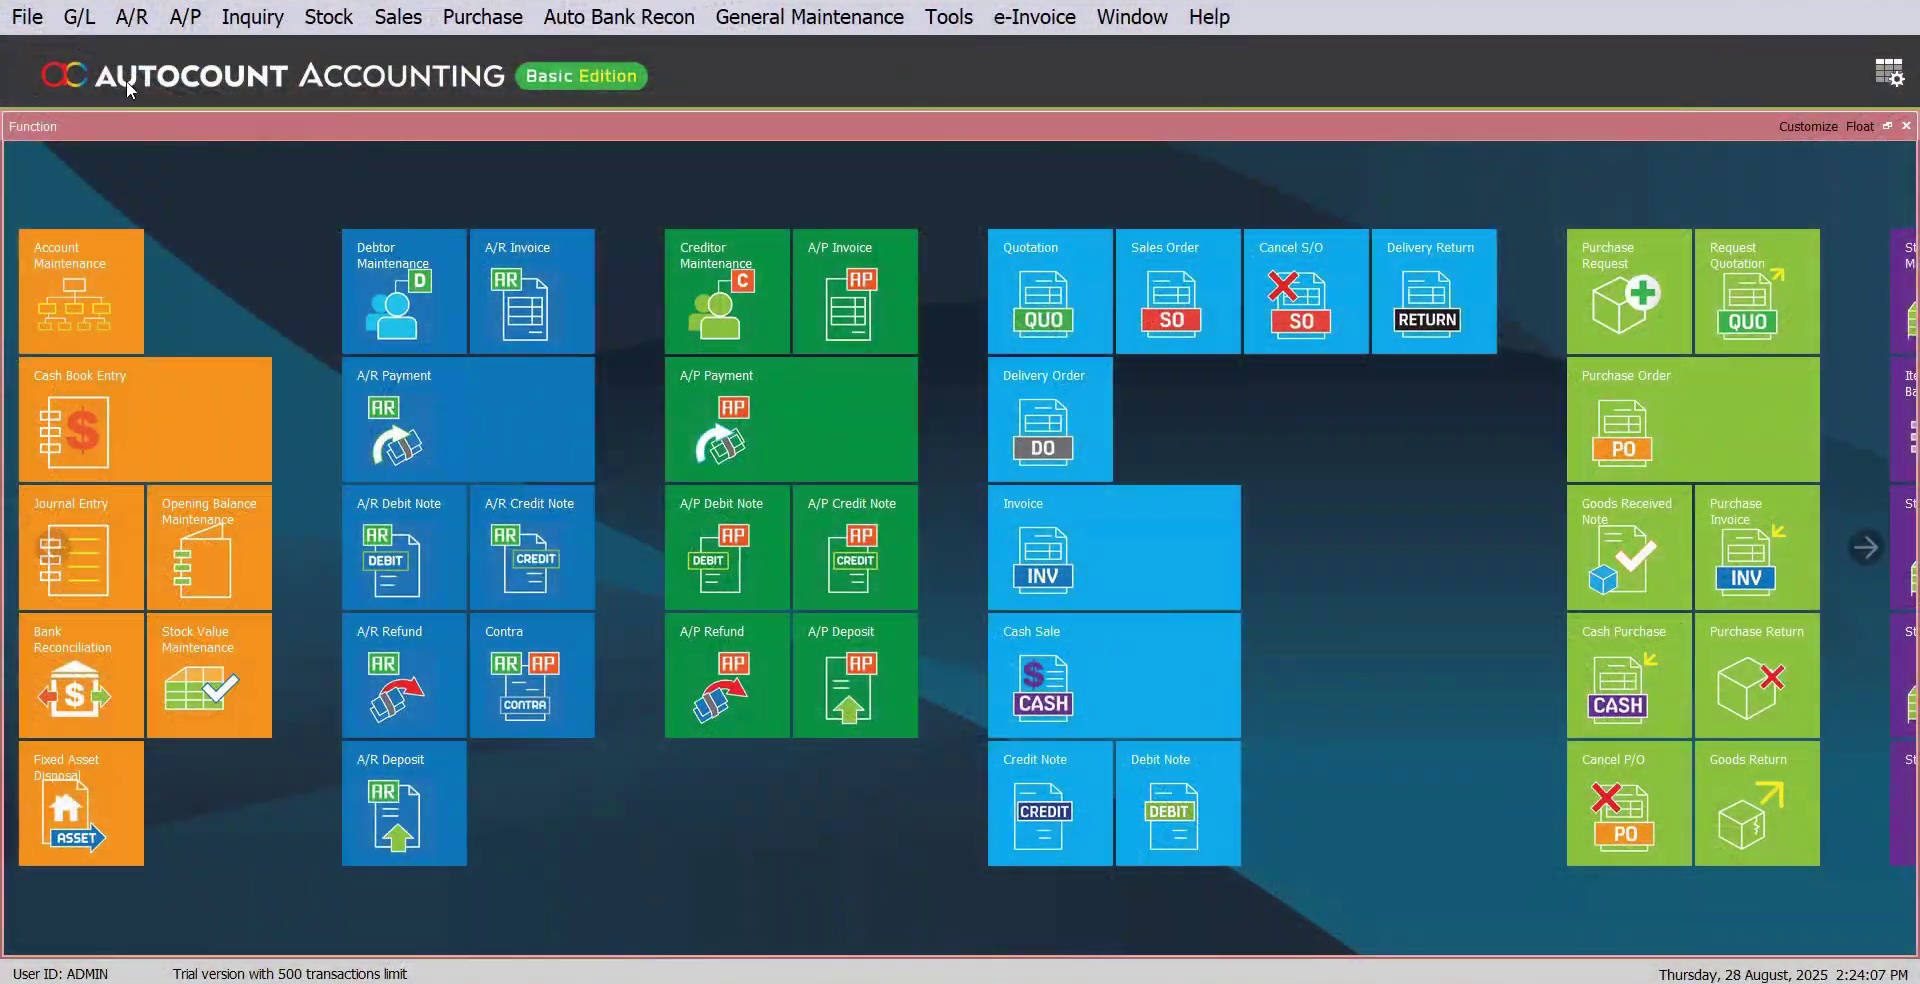Open the Stock menu
The image size is (1920, 984).
point(329,17)
